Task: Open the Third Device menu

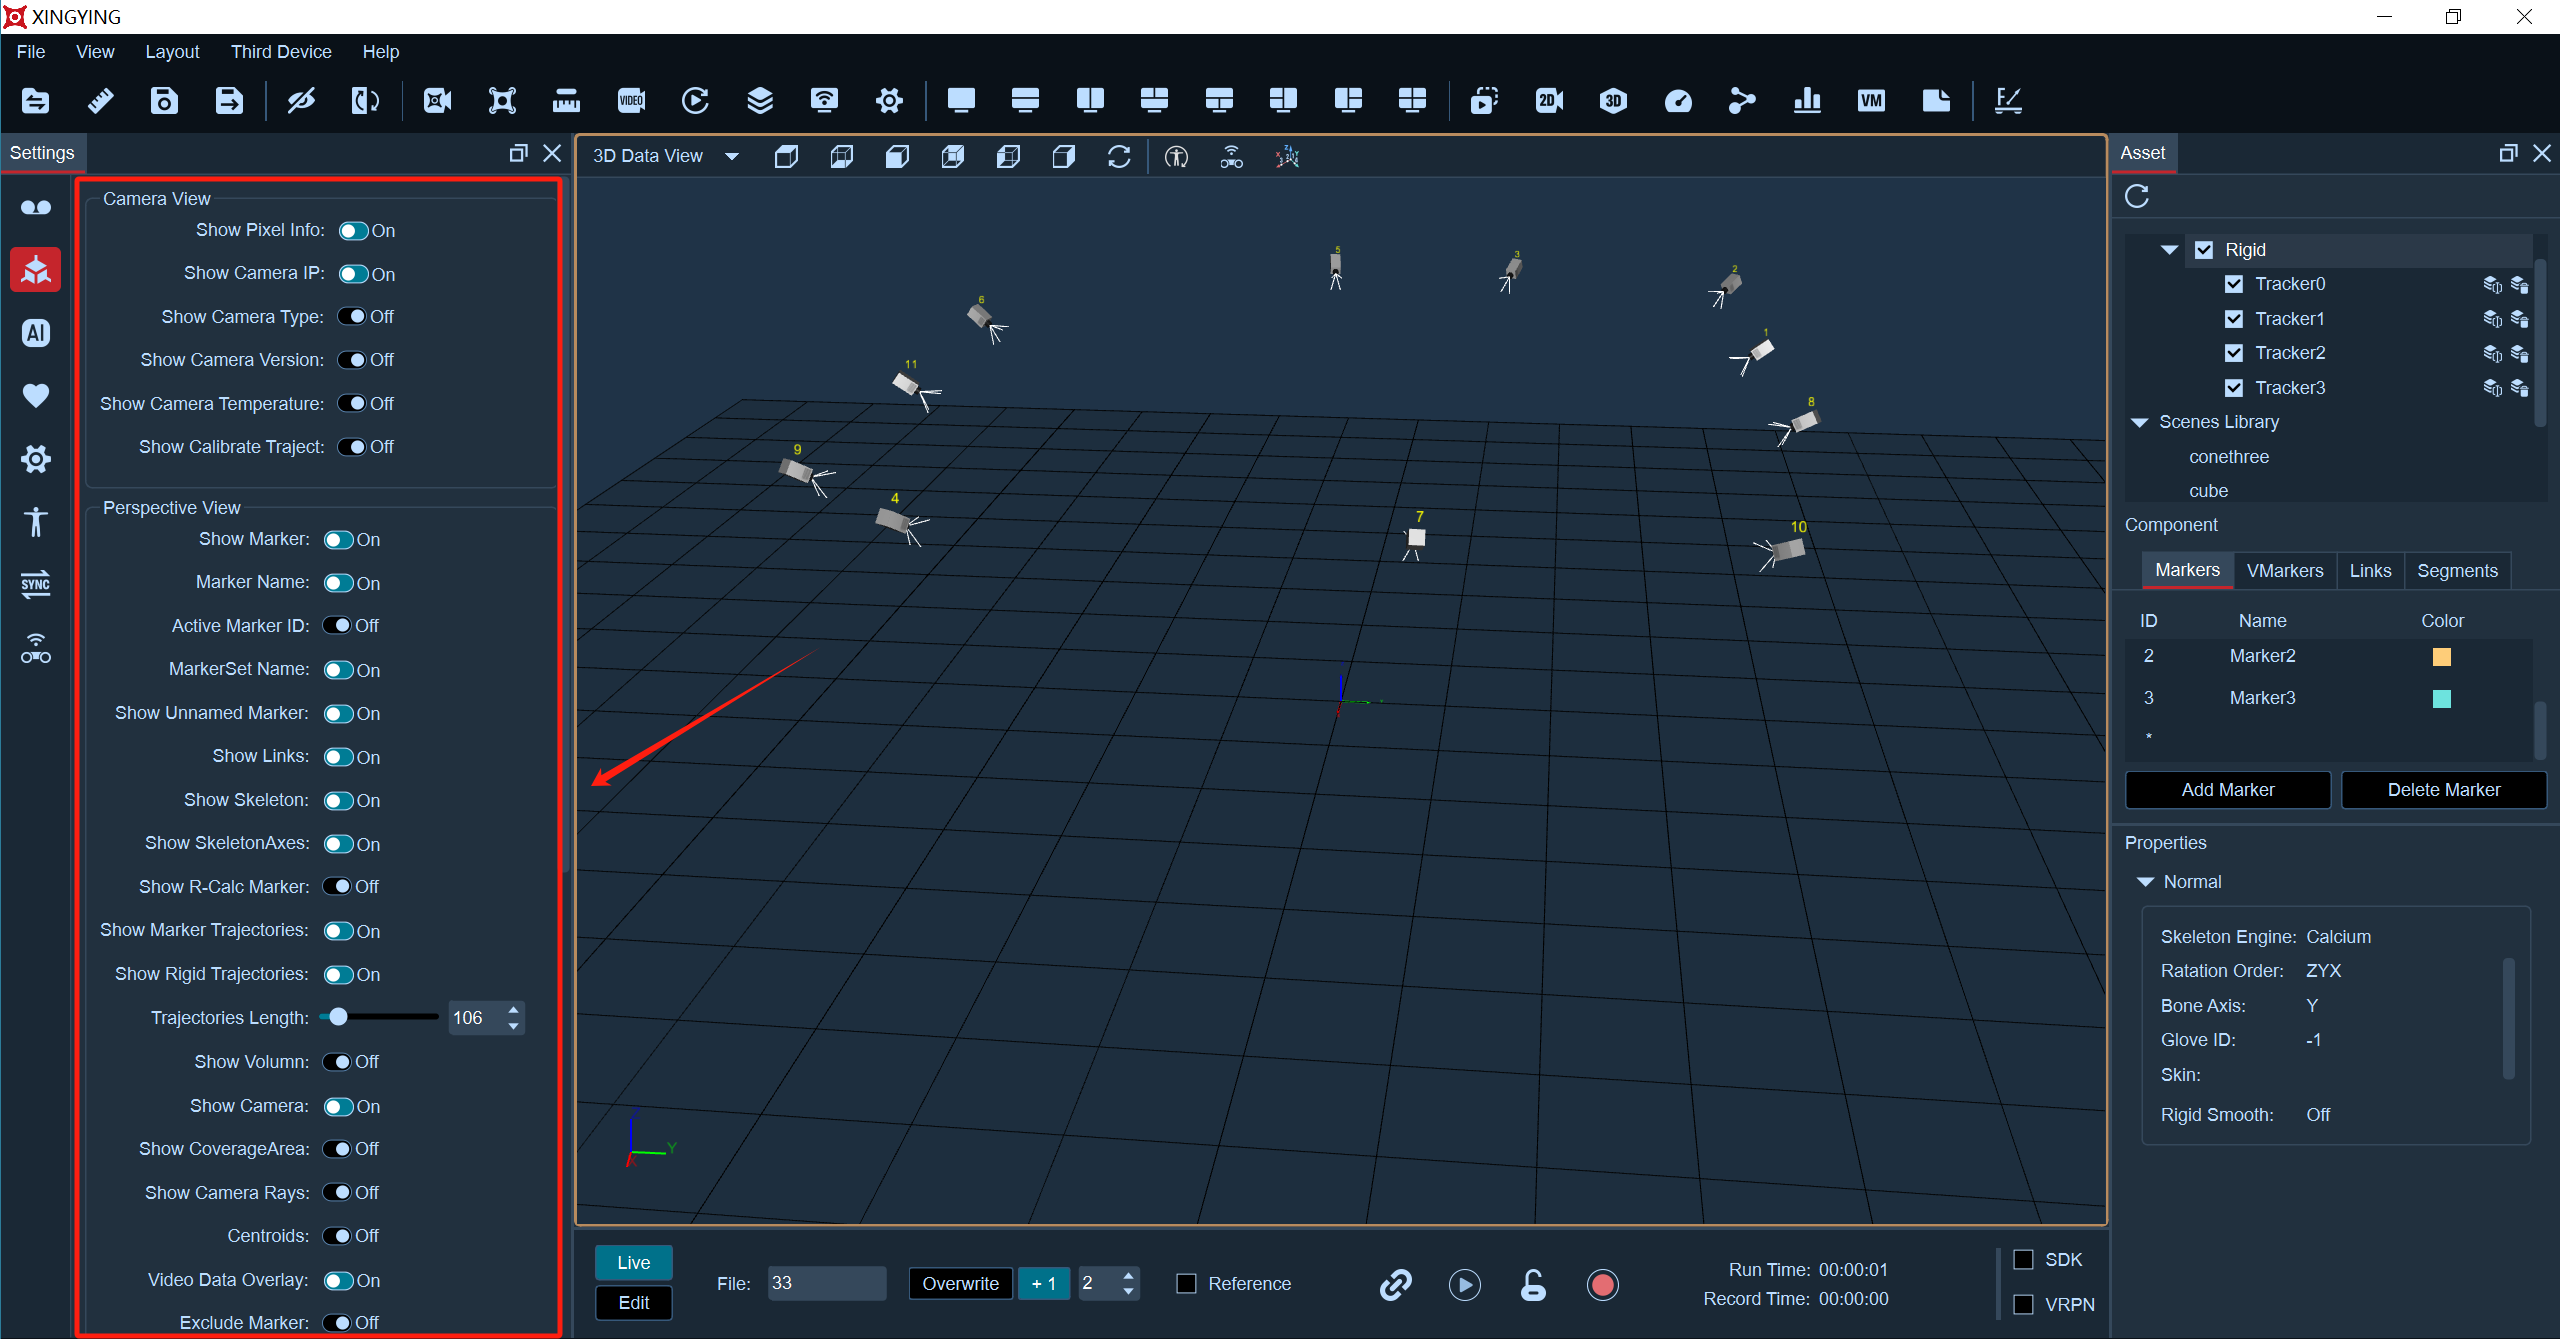Action: (x=281, y=52)
